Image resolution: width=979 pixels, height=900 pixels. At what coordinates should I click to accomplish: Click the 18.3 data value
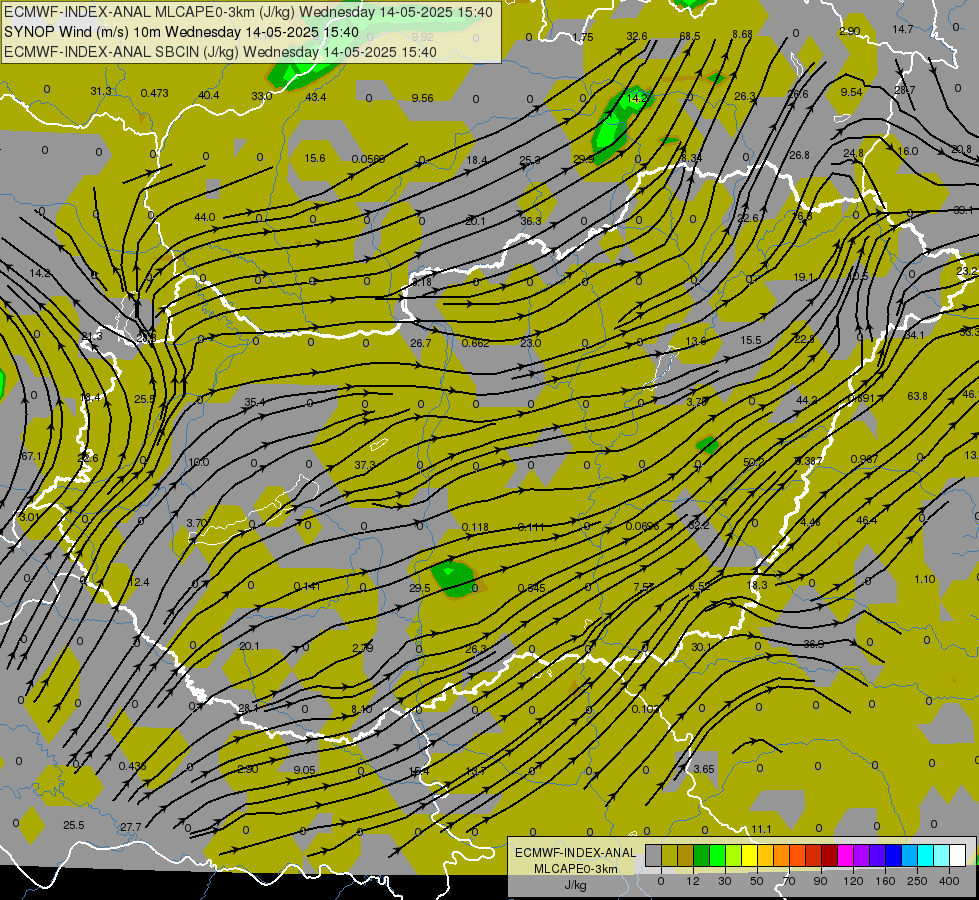[757, 585]
